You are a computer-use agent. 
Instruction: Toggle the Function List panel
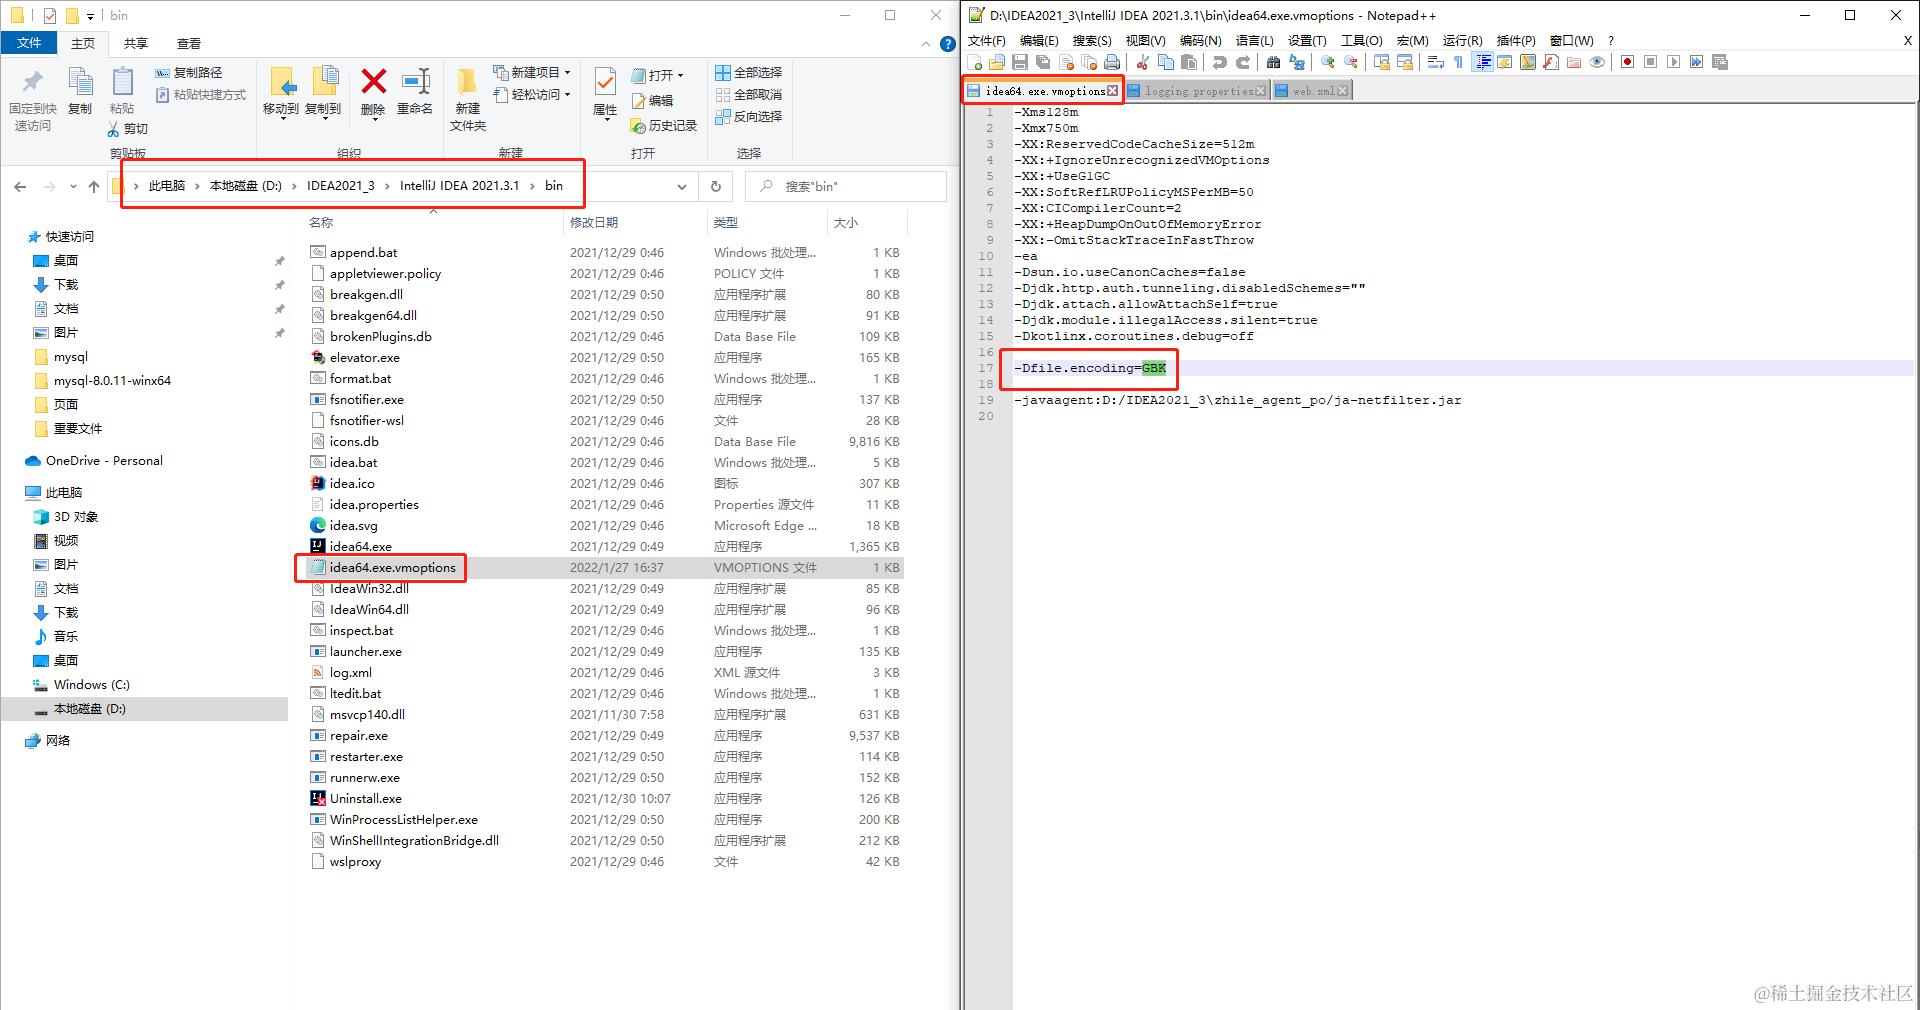click(1550, 62)
